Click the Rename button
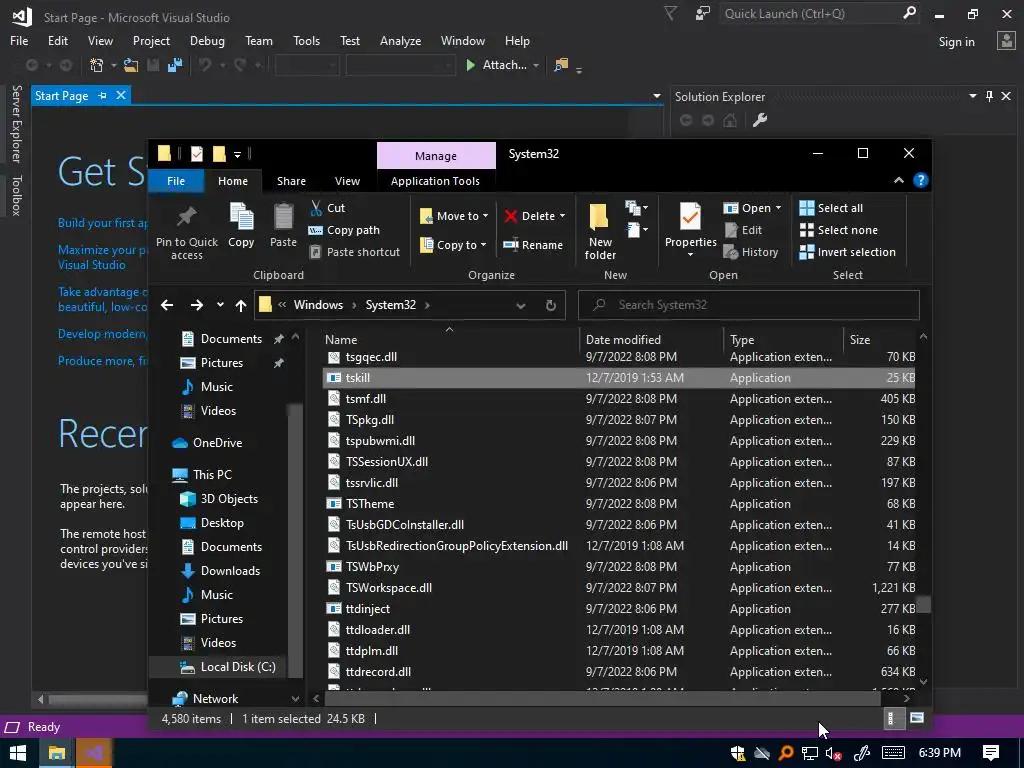1024x768 pixels. click(533, 245)
